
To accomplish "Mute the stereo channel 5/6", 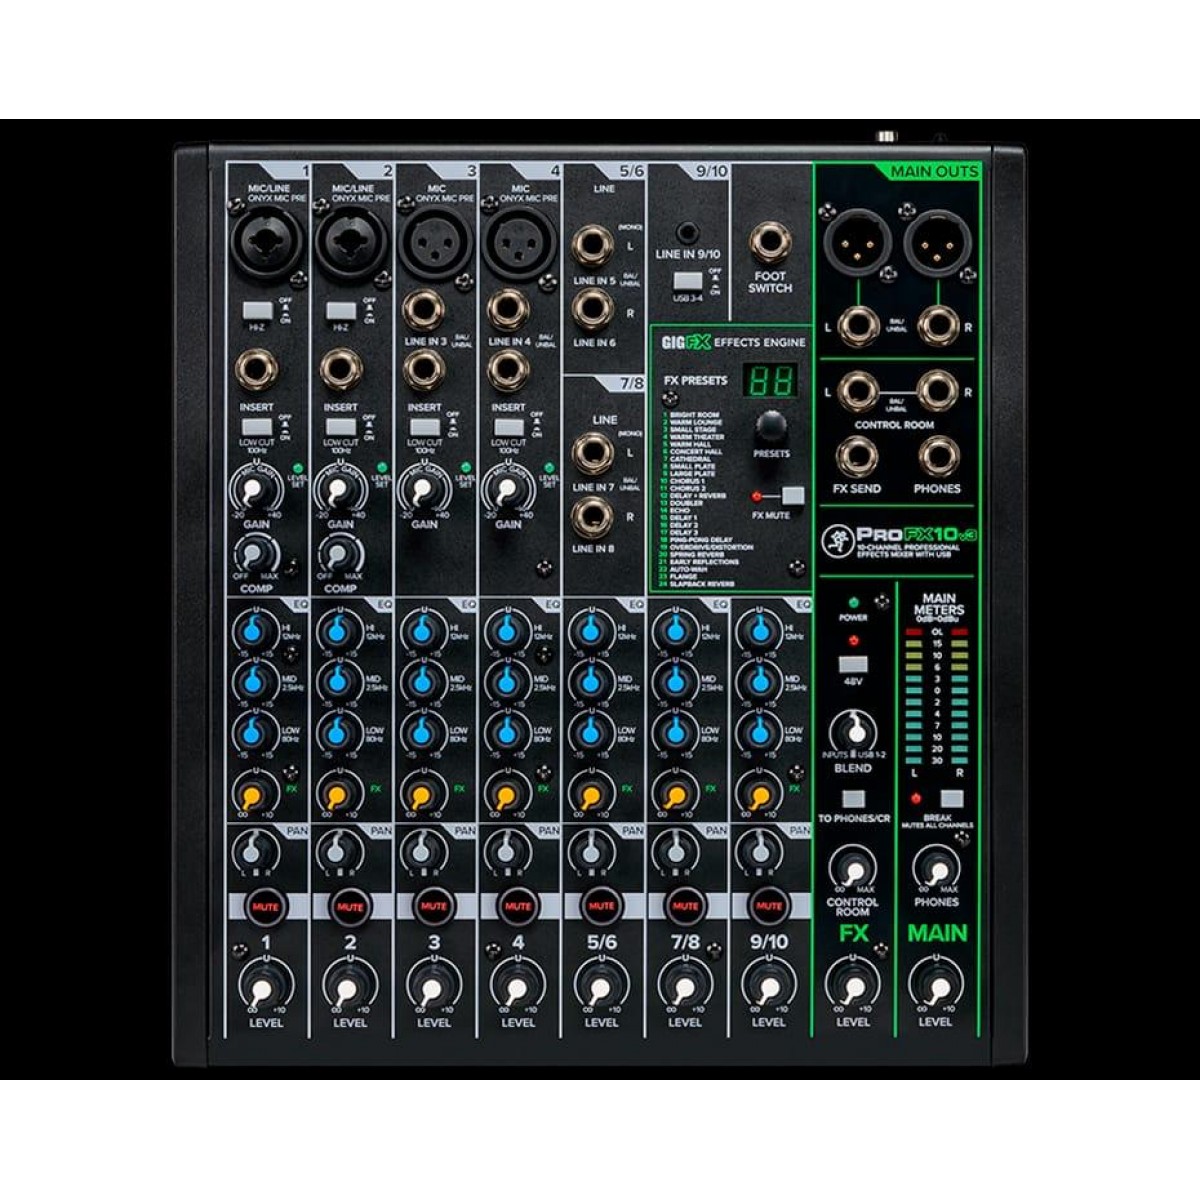I will coord(602,906).
